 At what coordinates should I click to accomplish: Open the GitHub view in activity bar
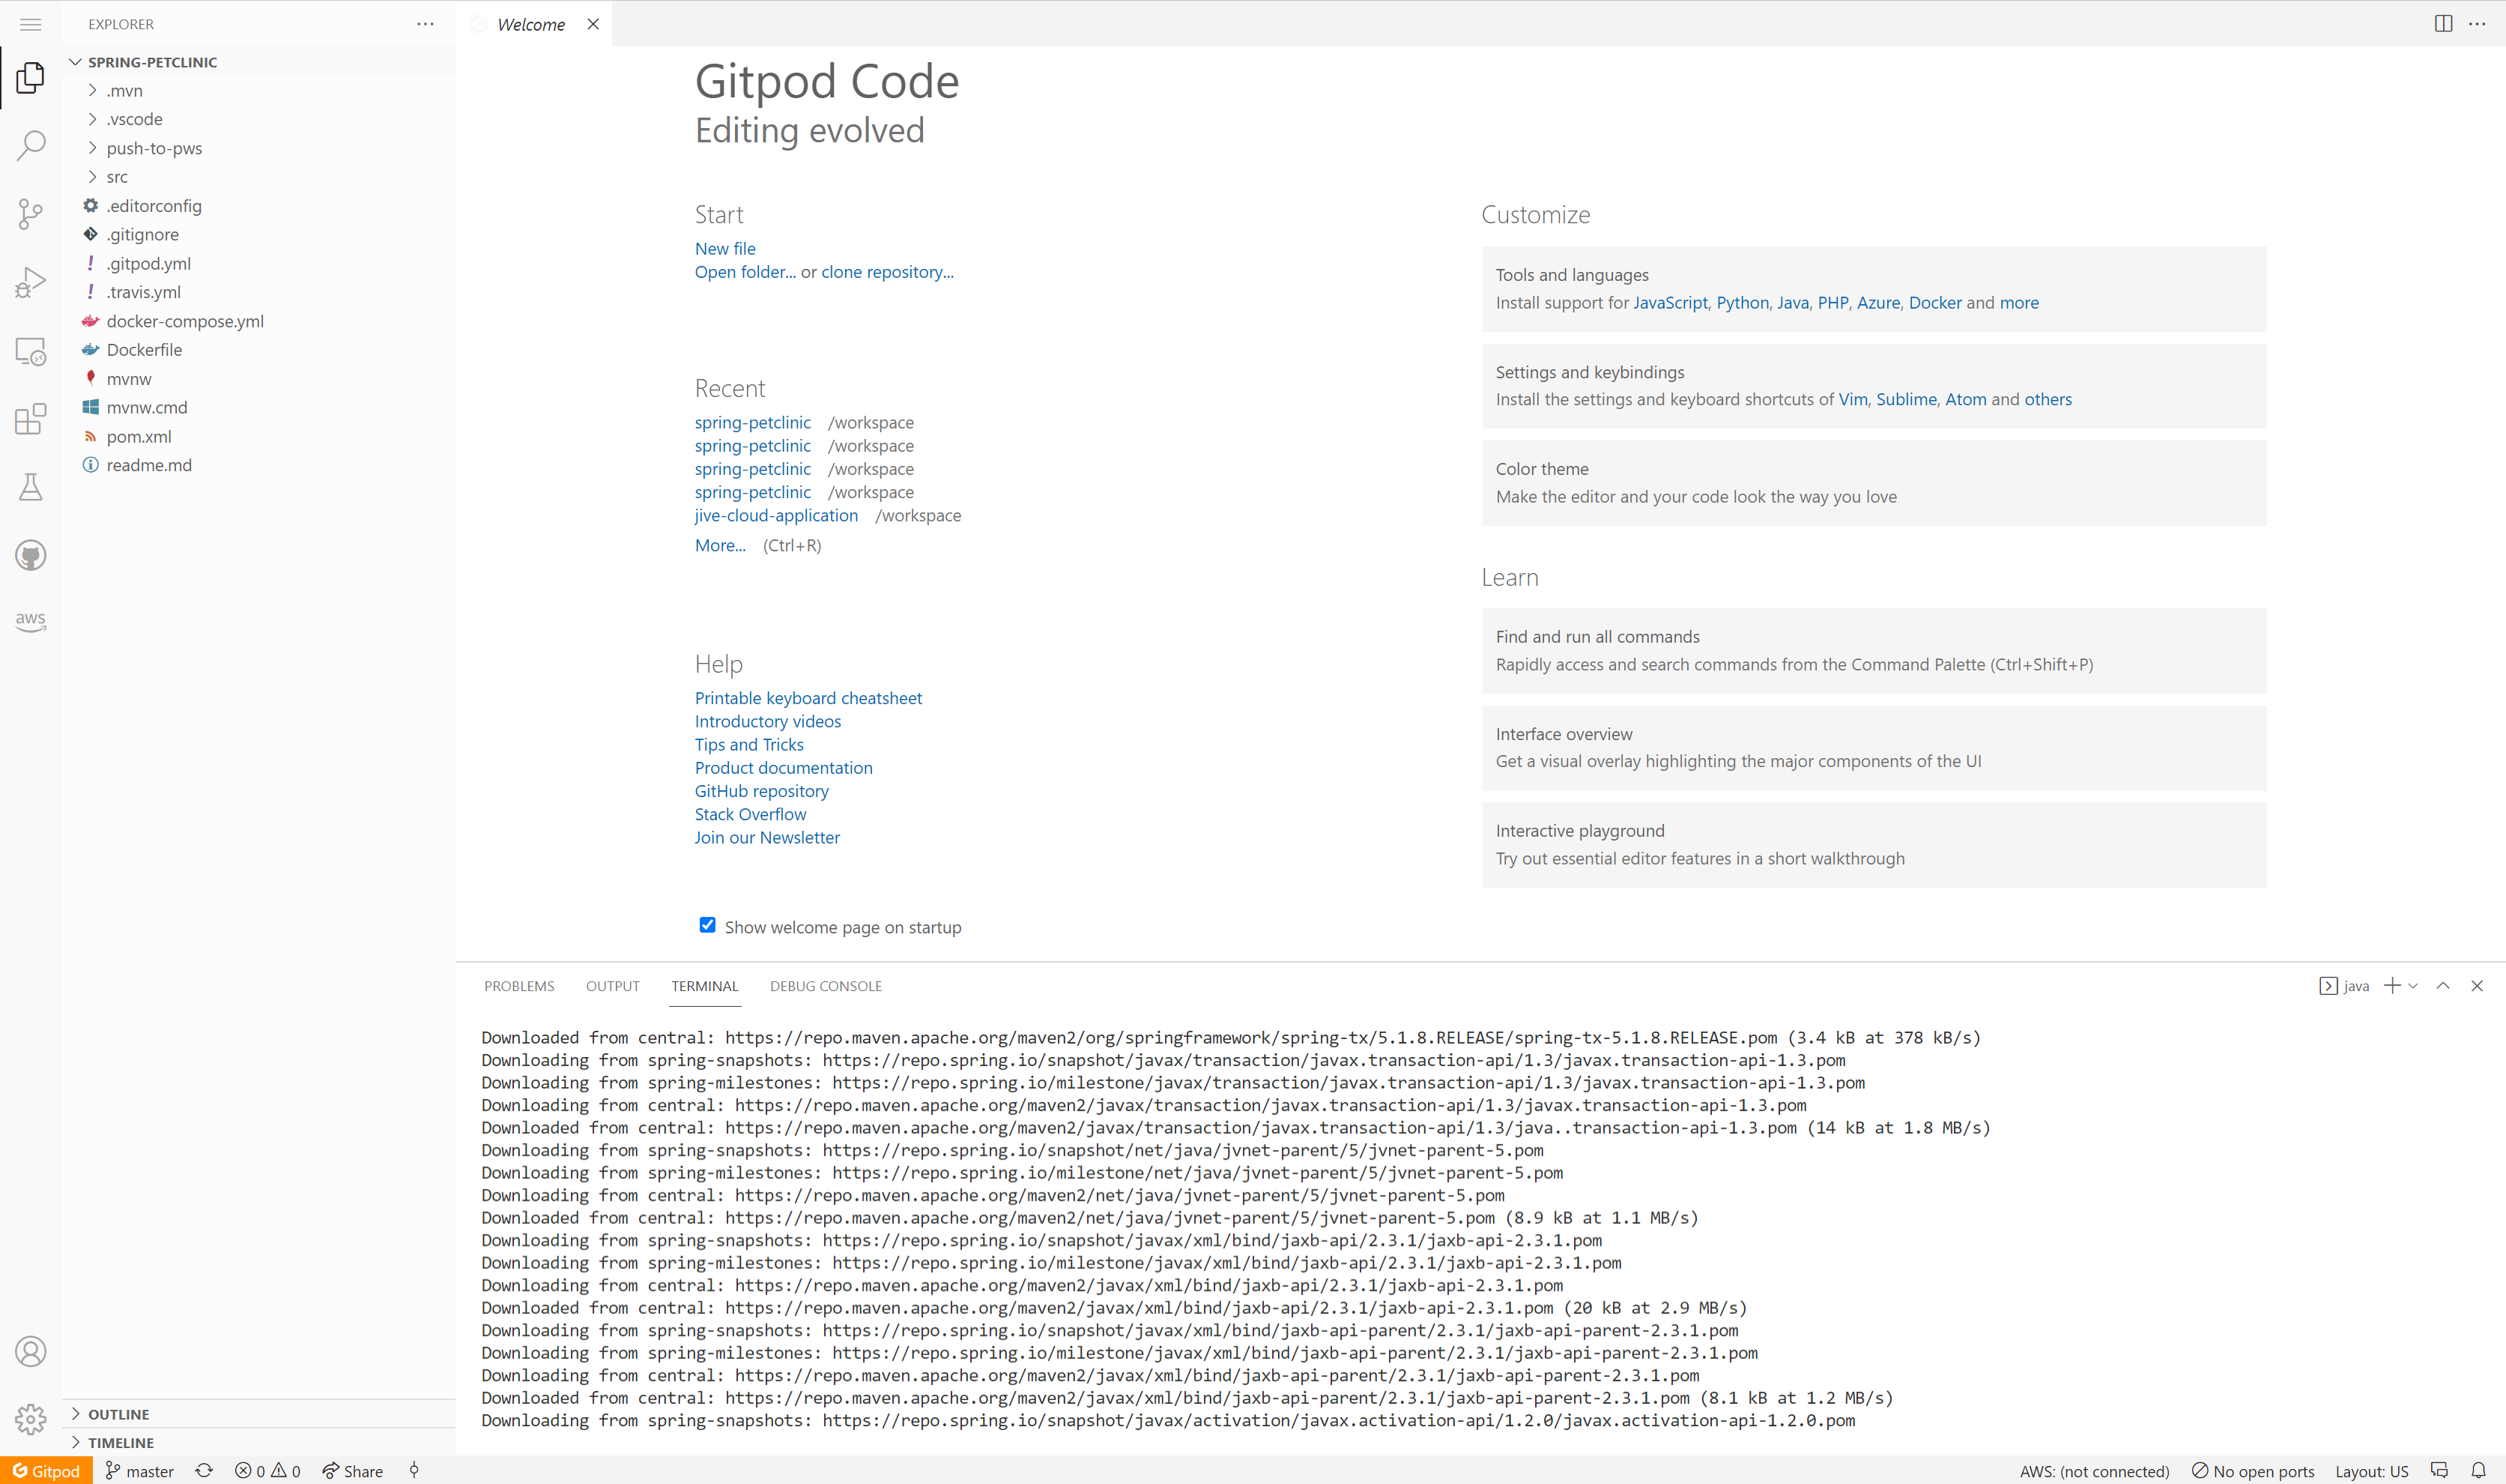click(31, 555)
